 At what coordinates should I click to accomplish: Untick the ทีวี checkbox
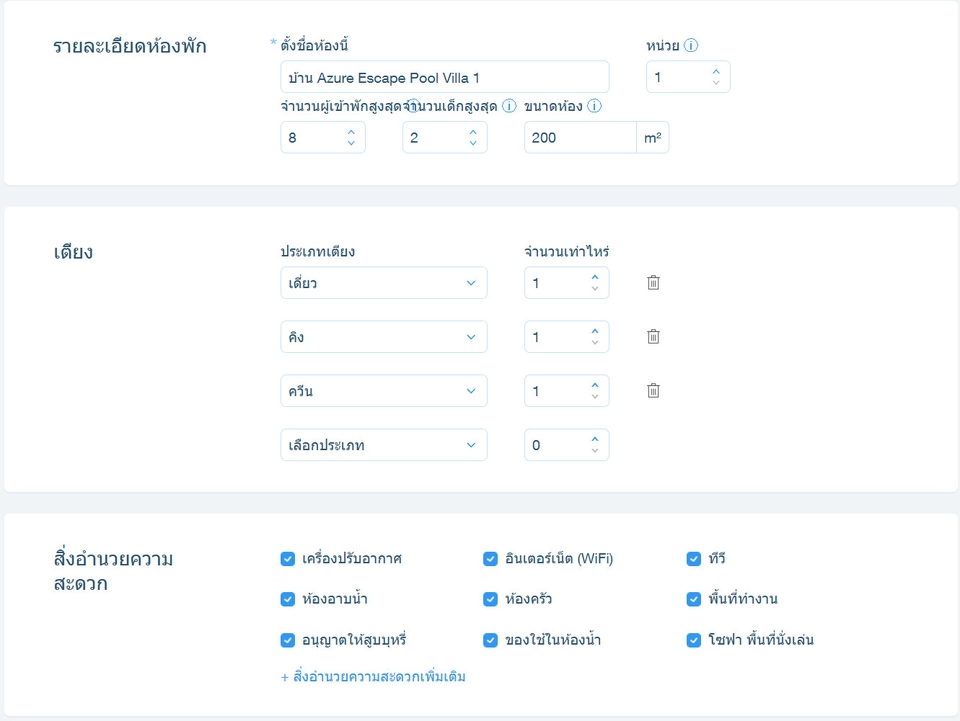tap(693, 559)
